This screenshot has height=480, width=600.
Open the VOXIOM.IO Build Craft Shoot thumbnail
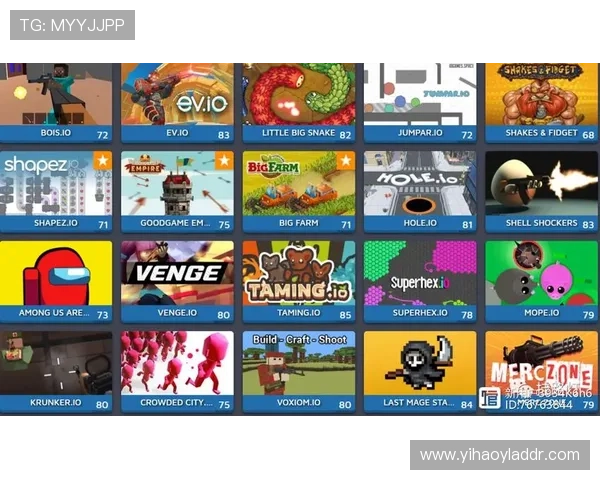pos(299,363)
